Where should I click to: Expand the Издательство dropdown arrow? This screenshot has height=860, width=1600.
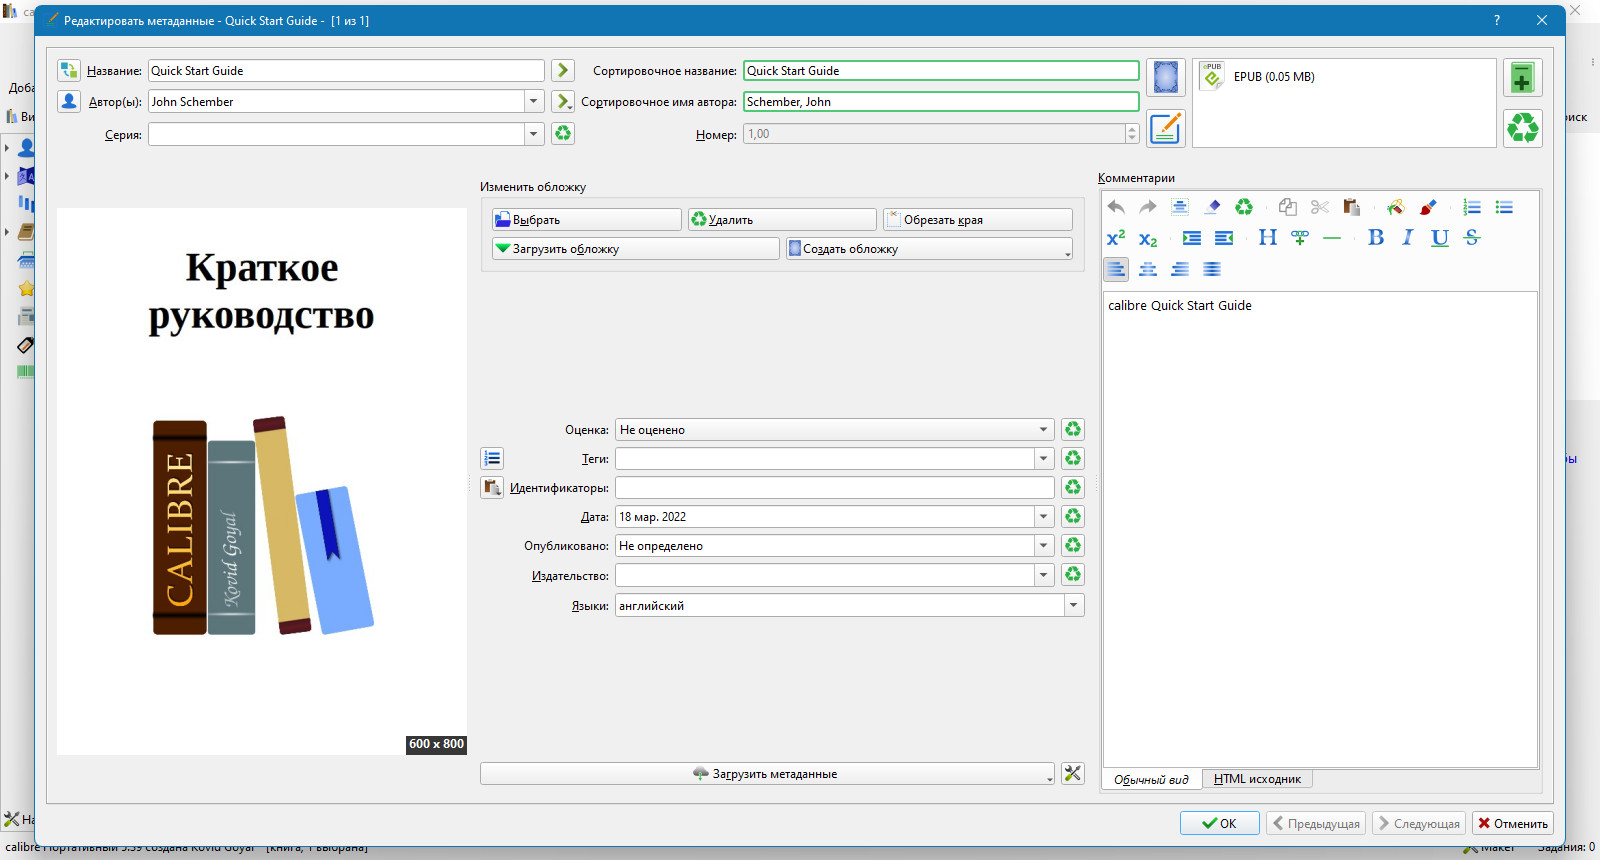pyautogui.click(x=1044, y=575)
